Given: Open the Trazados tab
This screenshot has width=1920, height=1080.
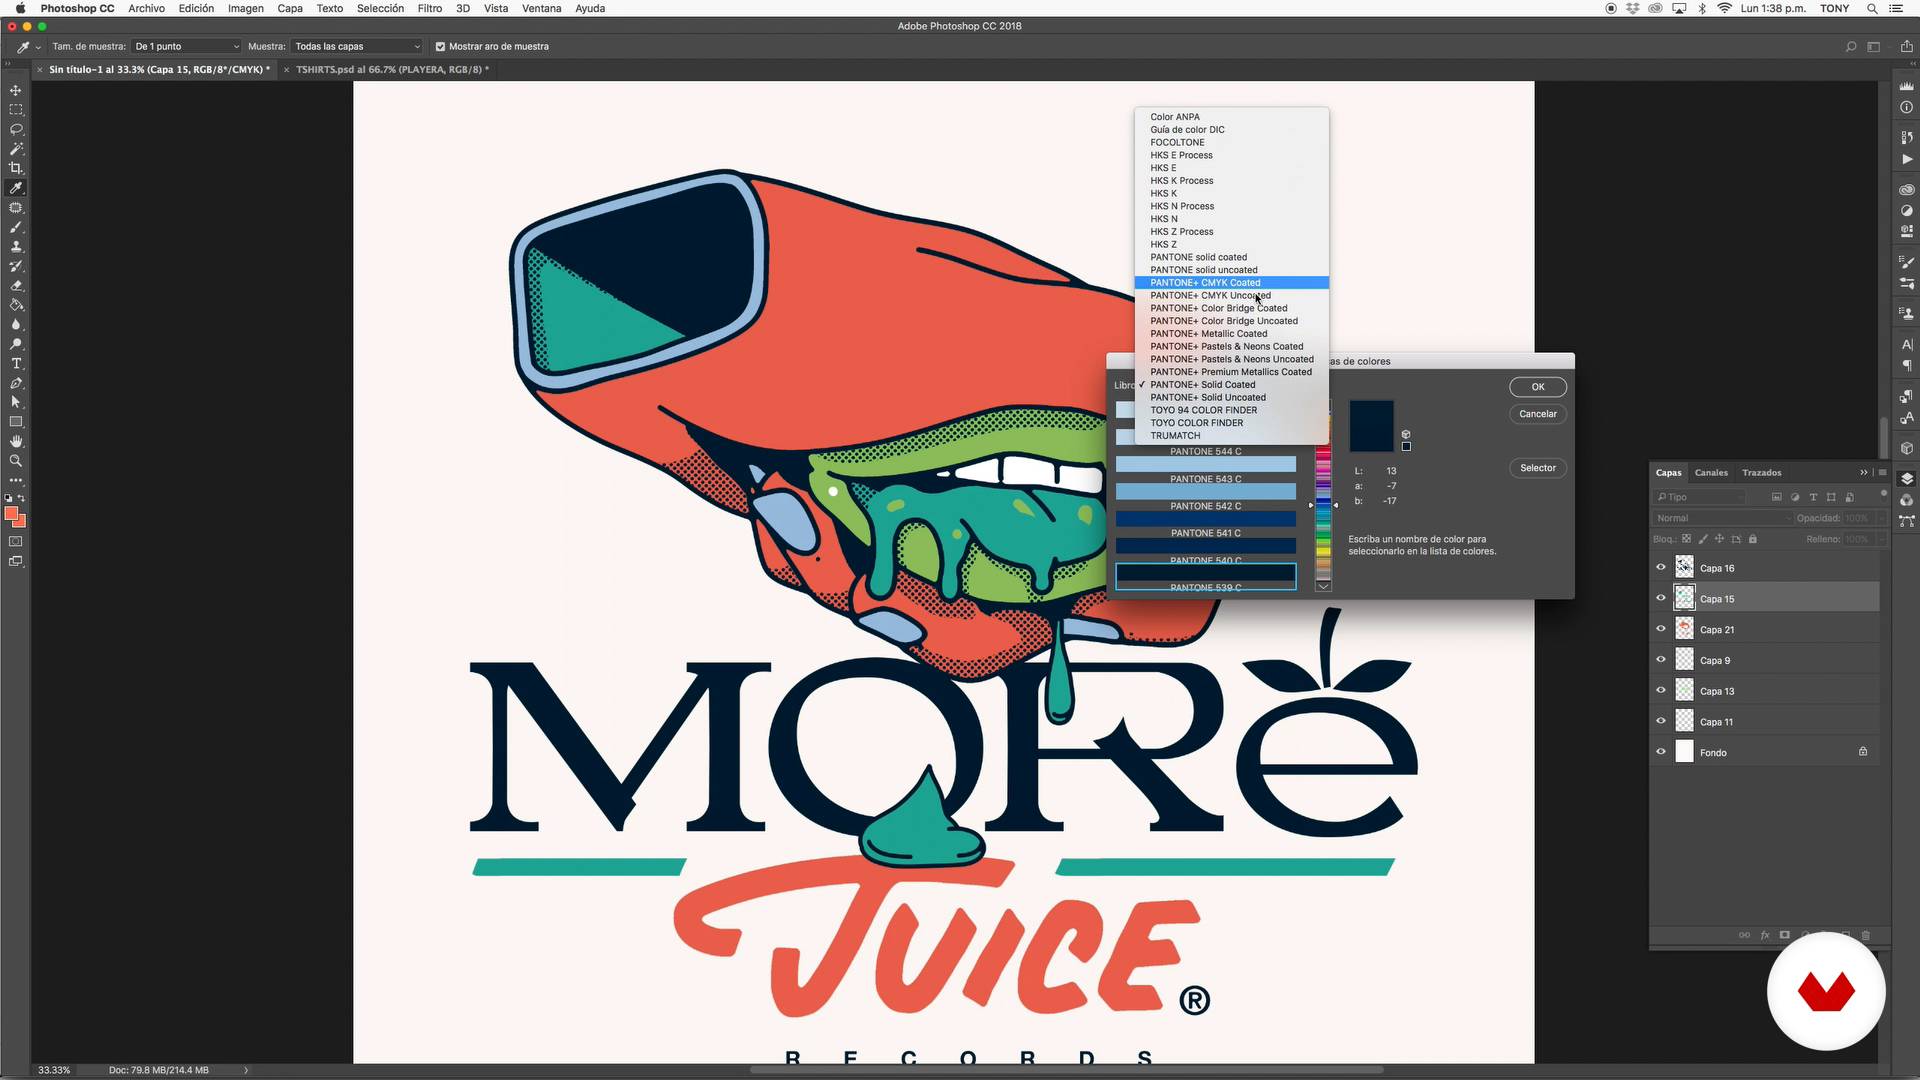Looking at the screenshot, I should (1761, 472).
